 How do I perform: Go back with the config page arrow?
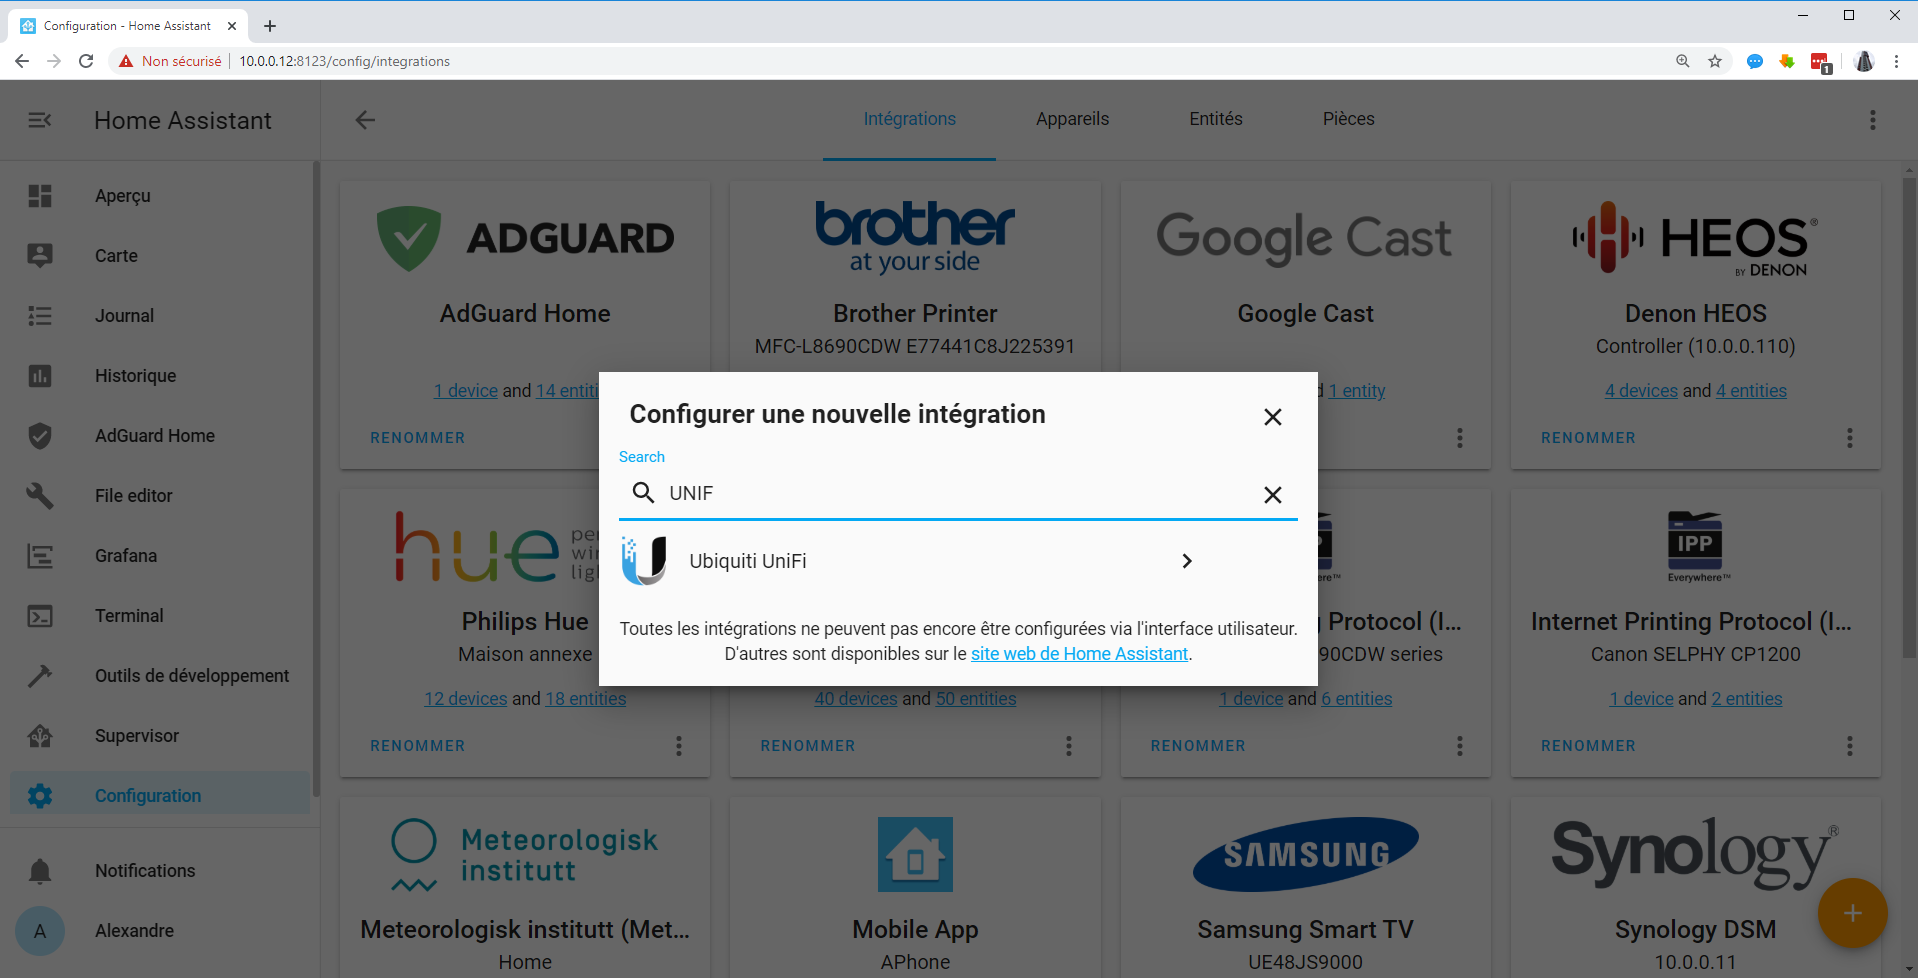pos(365,120)
